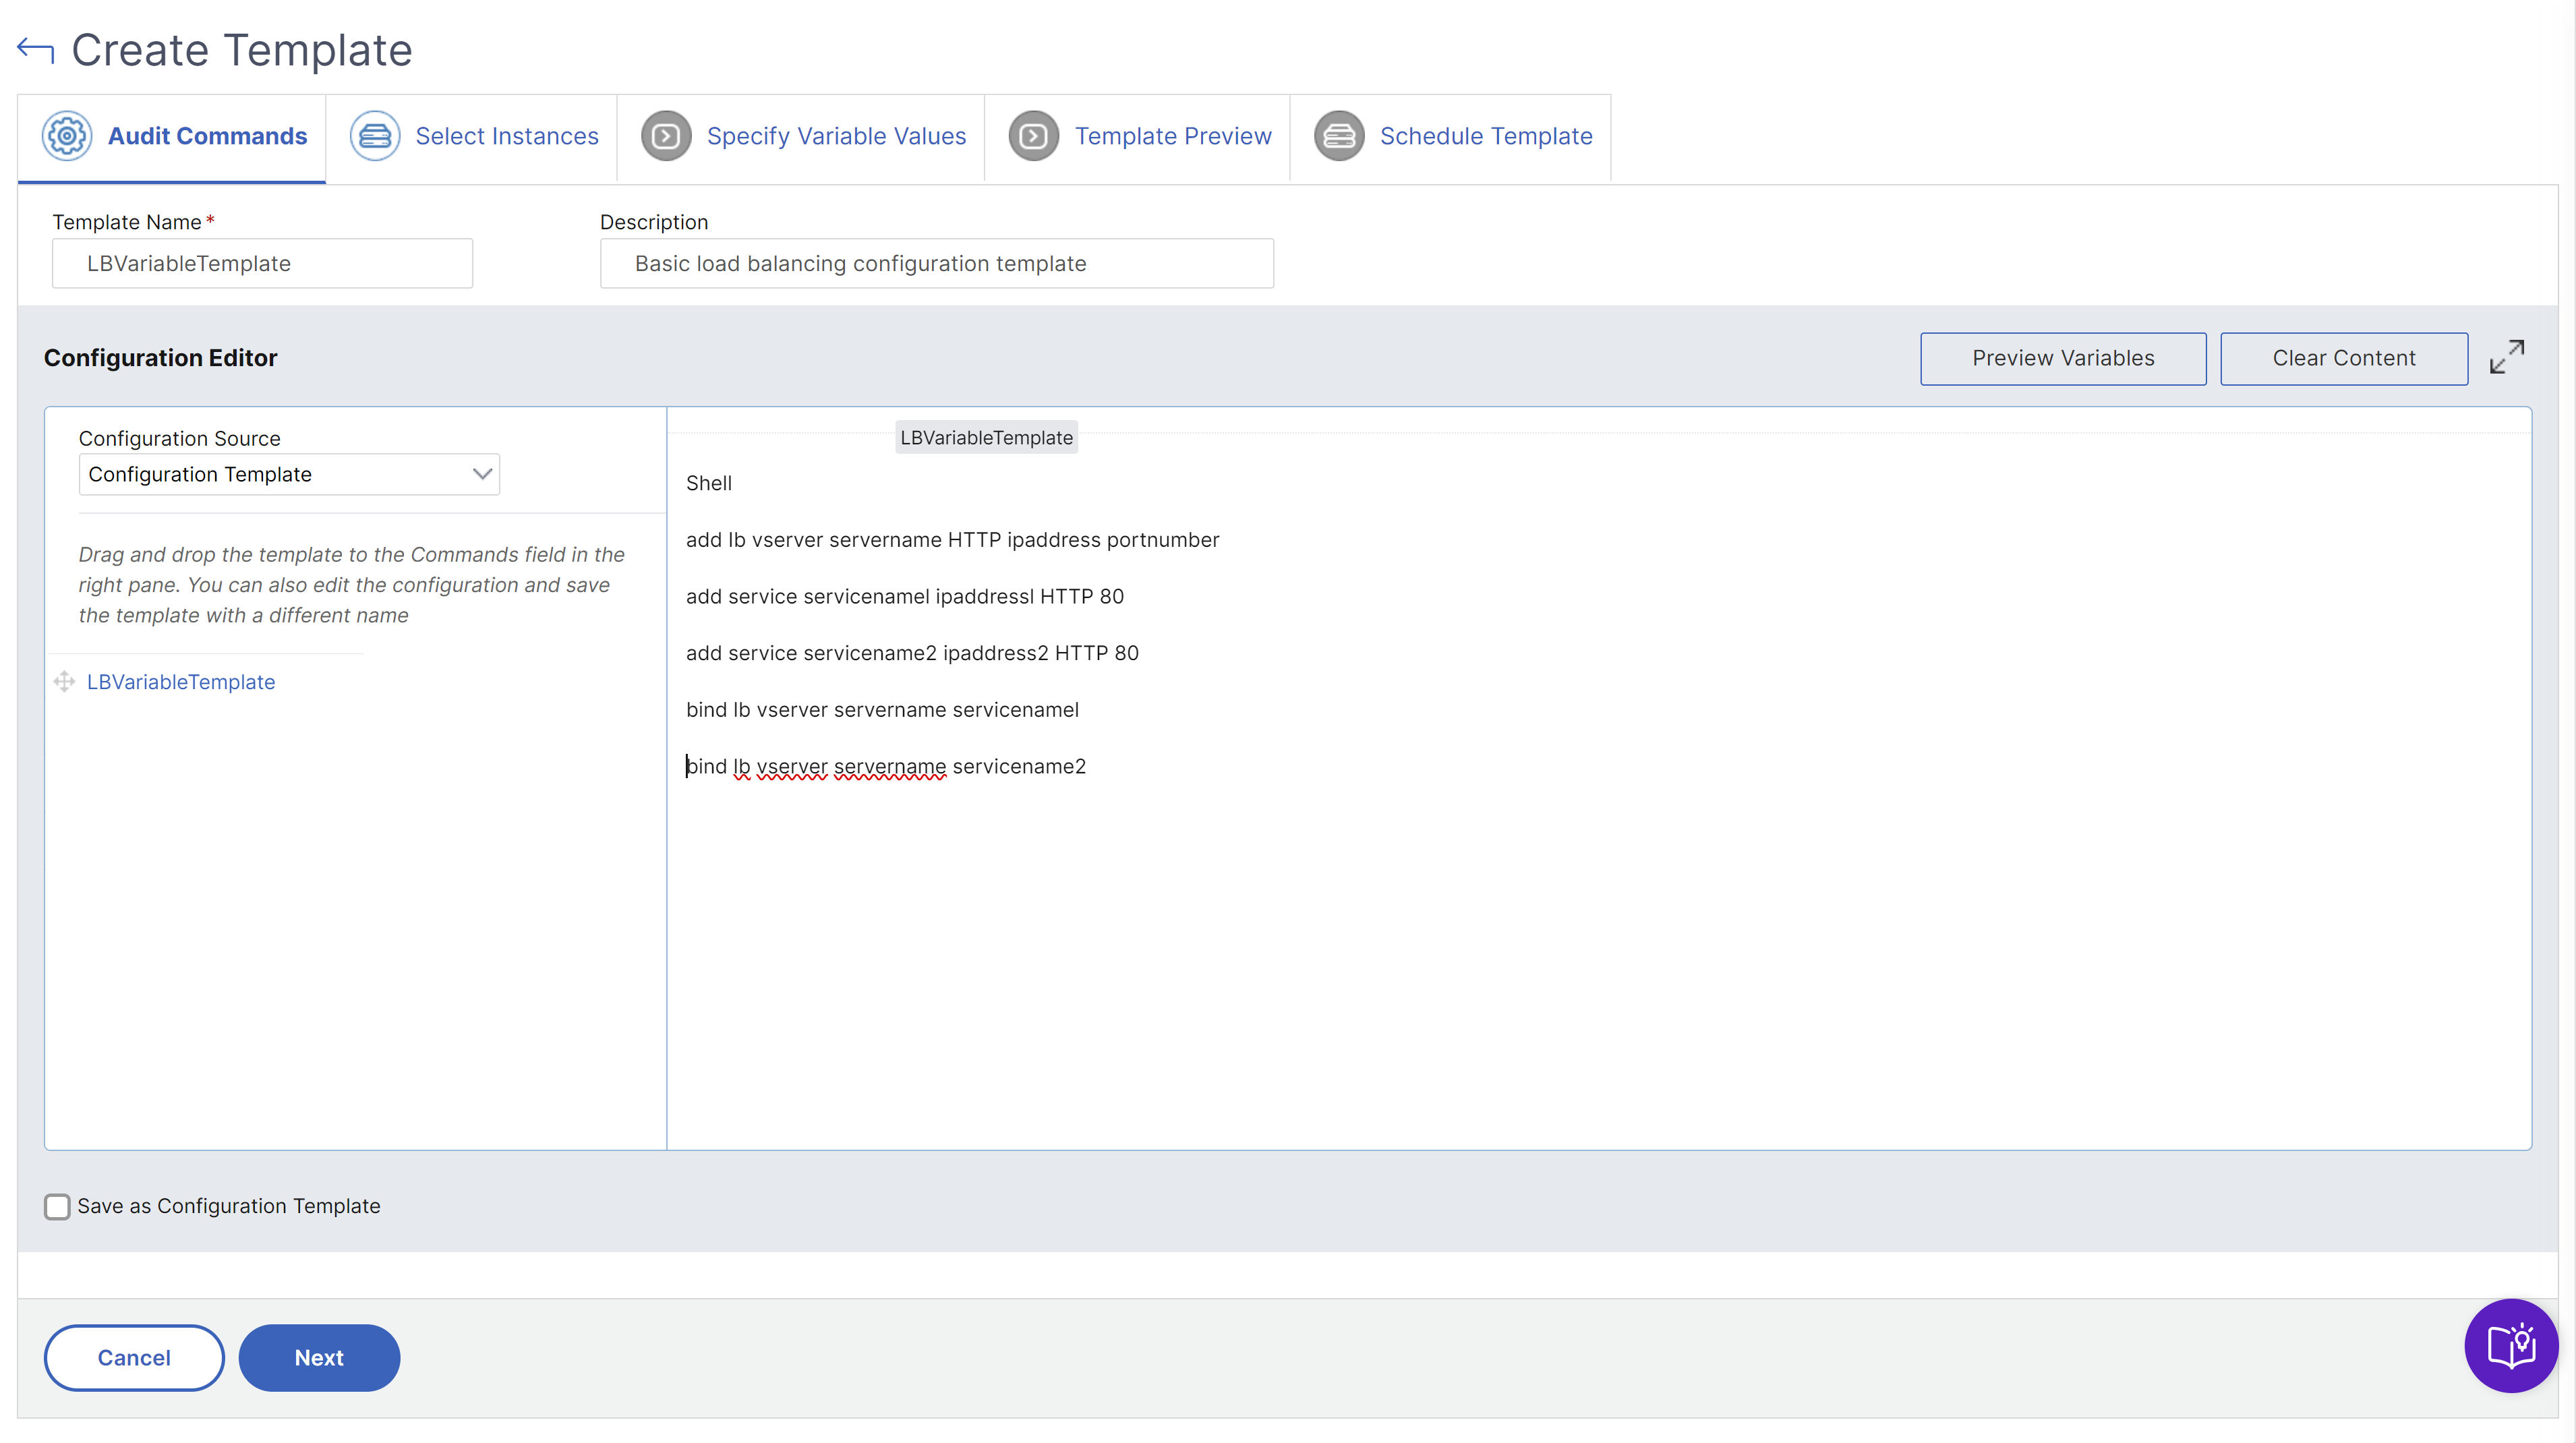Click the Select Instances step icon
Screen dimensions: 2576x1443
[x=375, y=136]
